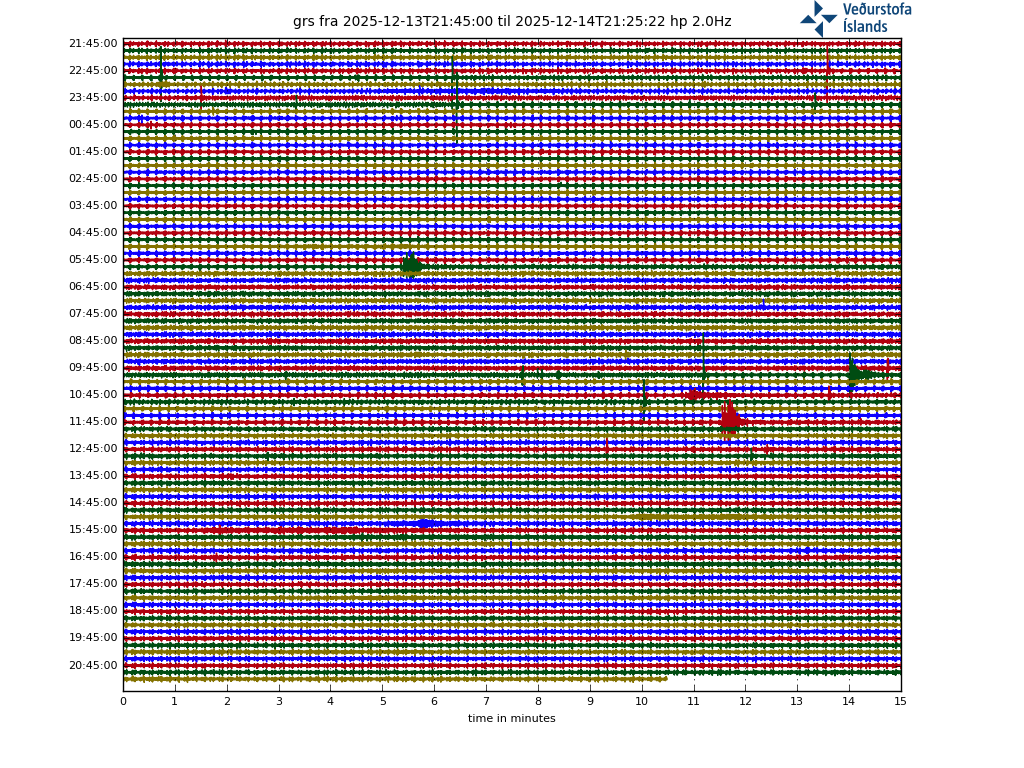
Task: Select the 21:45:00 time label
Action: (93, 44)
